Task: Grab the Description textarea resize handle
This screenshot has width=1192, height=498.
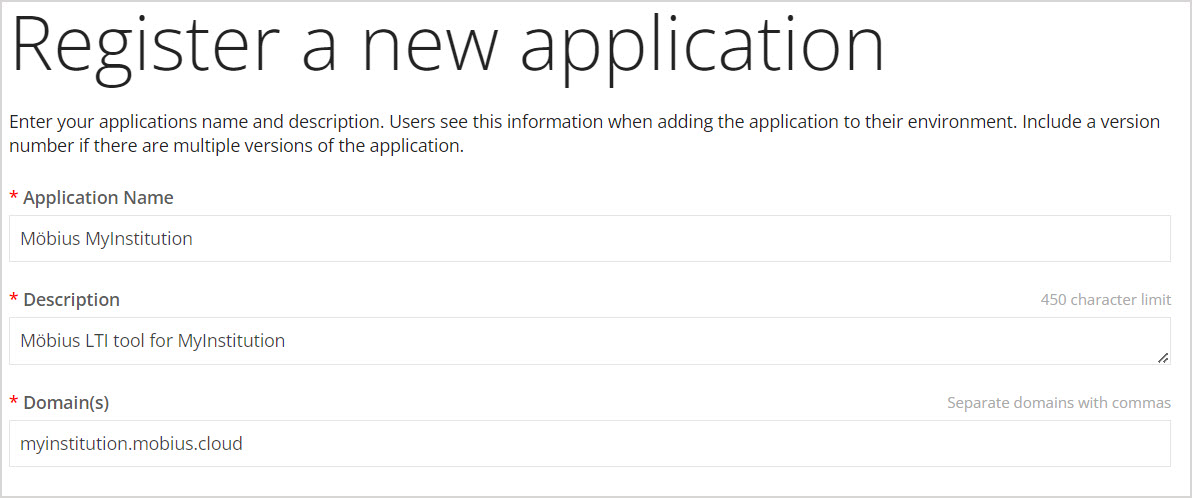Action: (x=1162, y=357)
